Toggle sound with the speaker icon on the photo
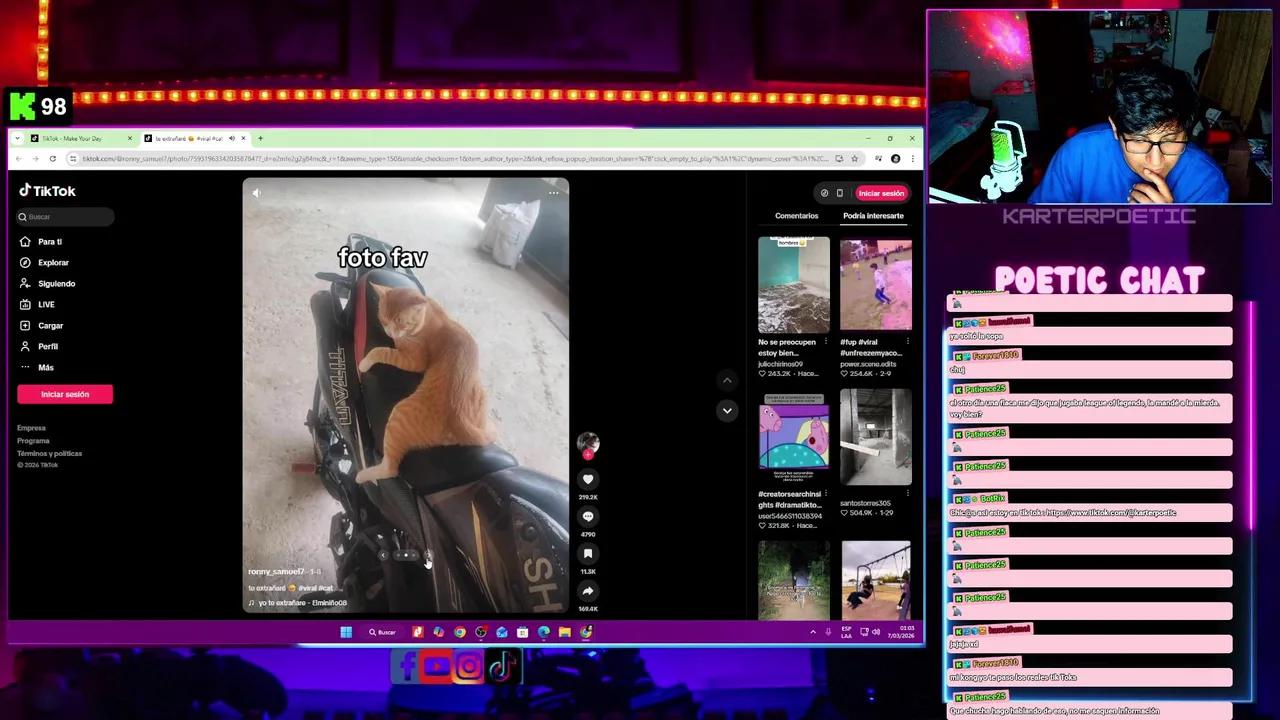This screenshot has height=720, width=1280. point(256,193)
